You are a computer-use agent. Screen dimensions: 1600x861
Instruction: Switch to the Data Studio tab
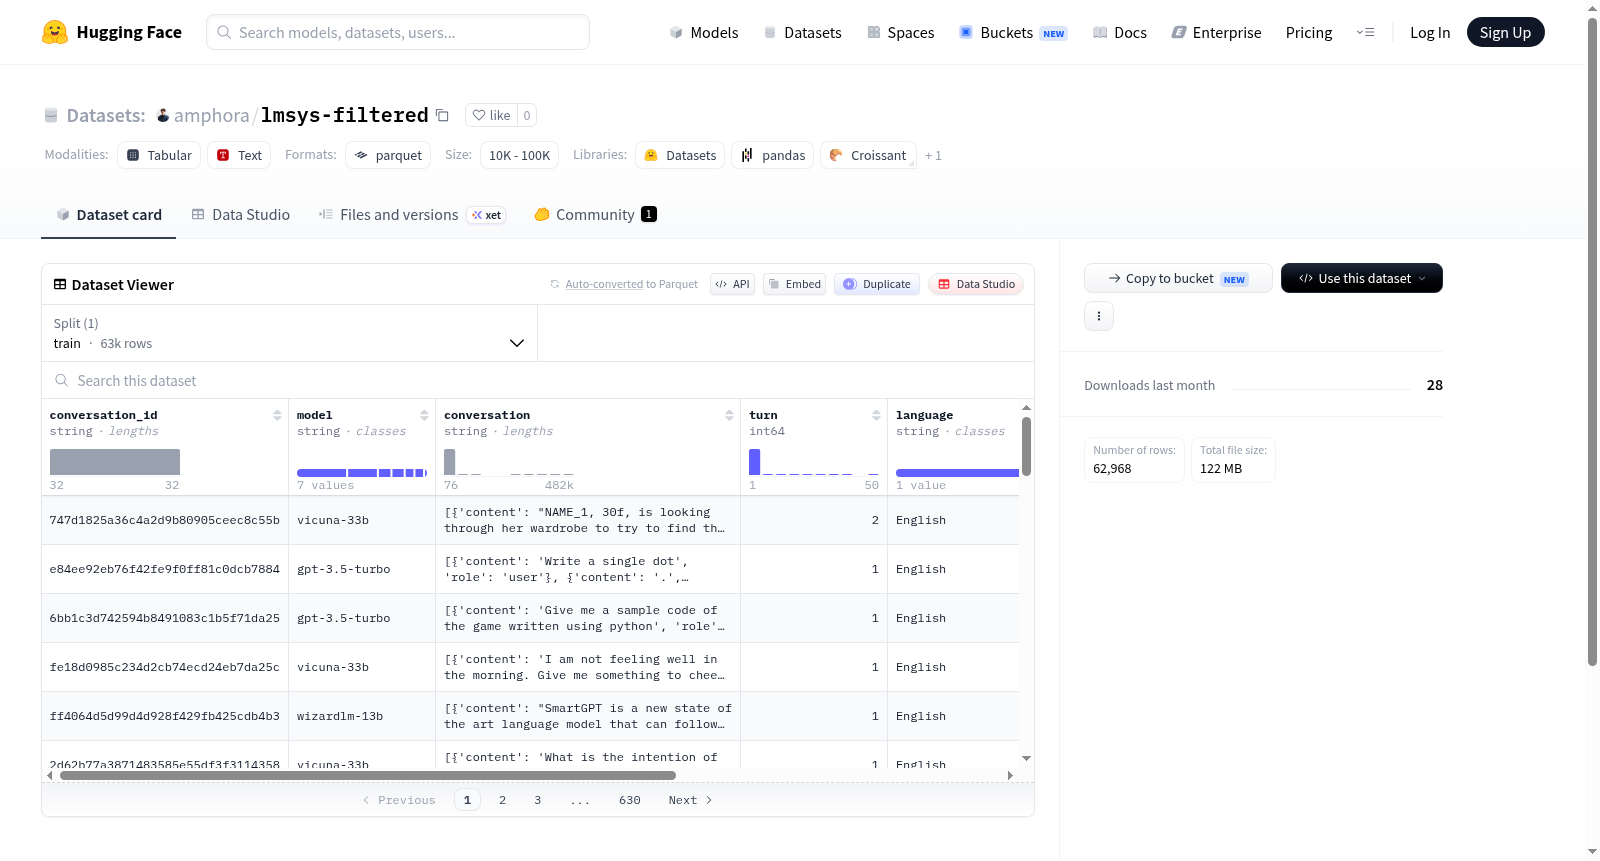(241, 215)
